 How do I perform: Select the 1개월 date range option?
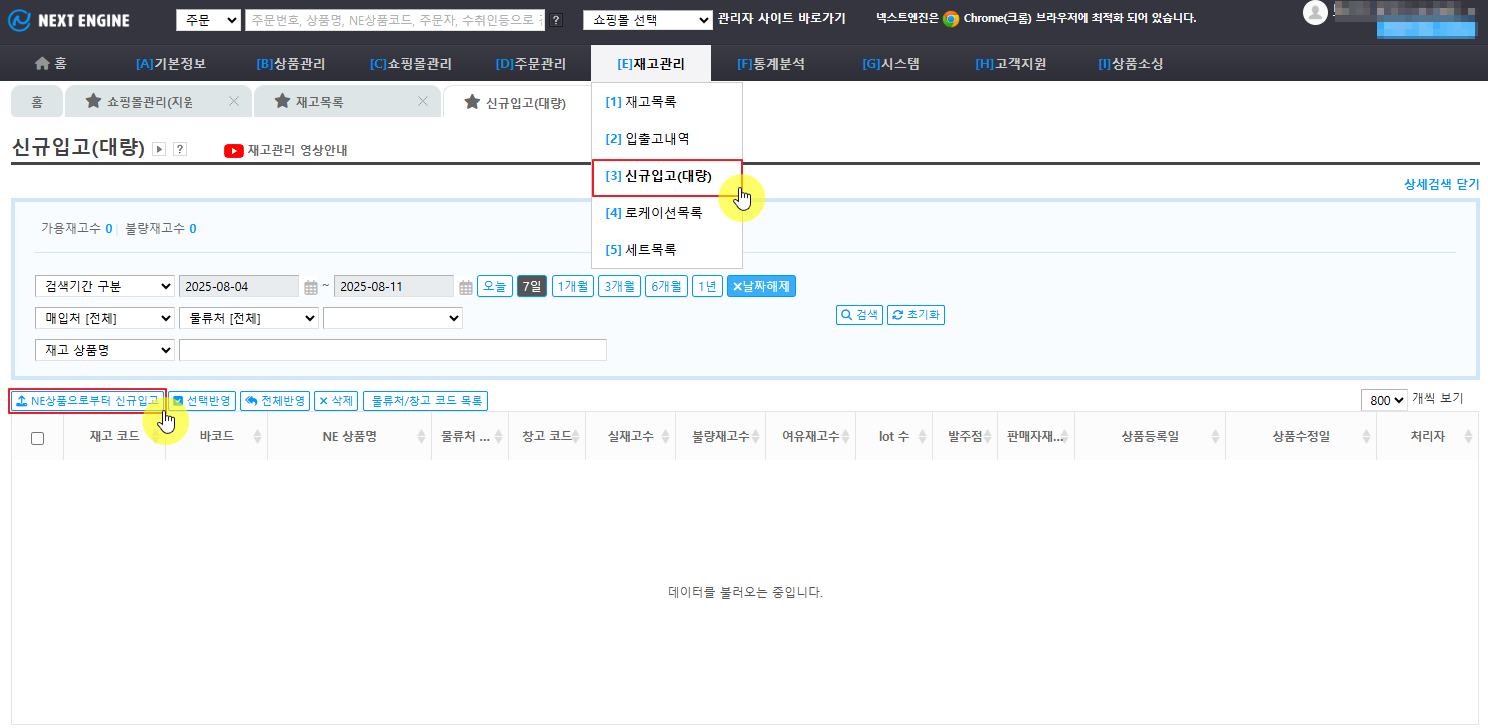pyautogui.click(x=573, y=286)
